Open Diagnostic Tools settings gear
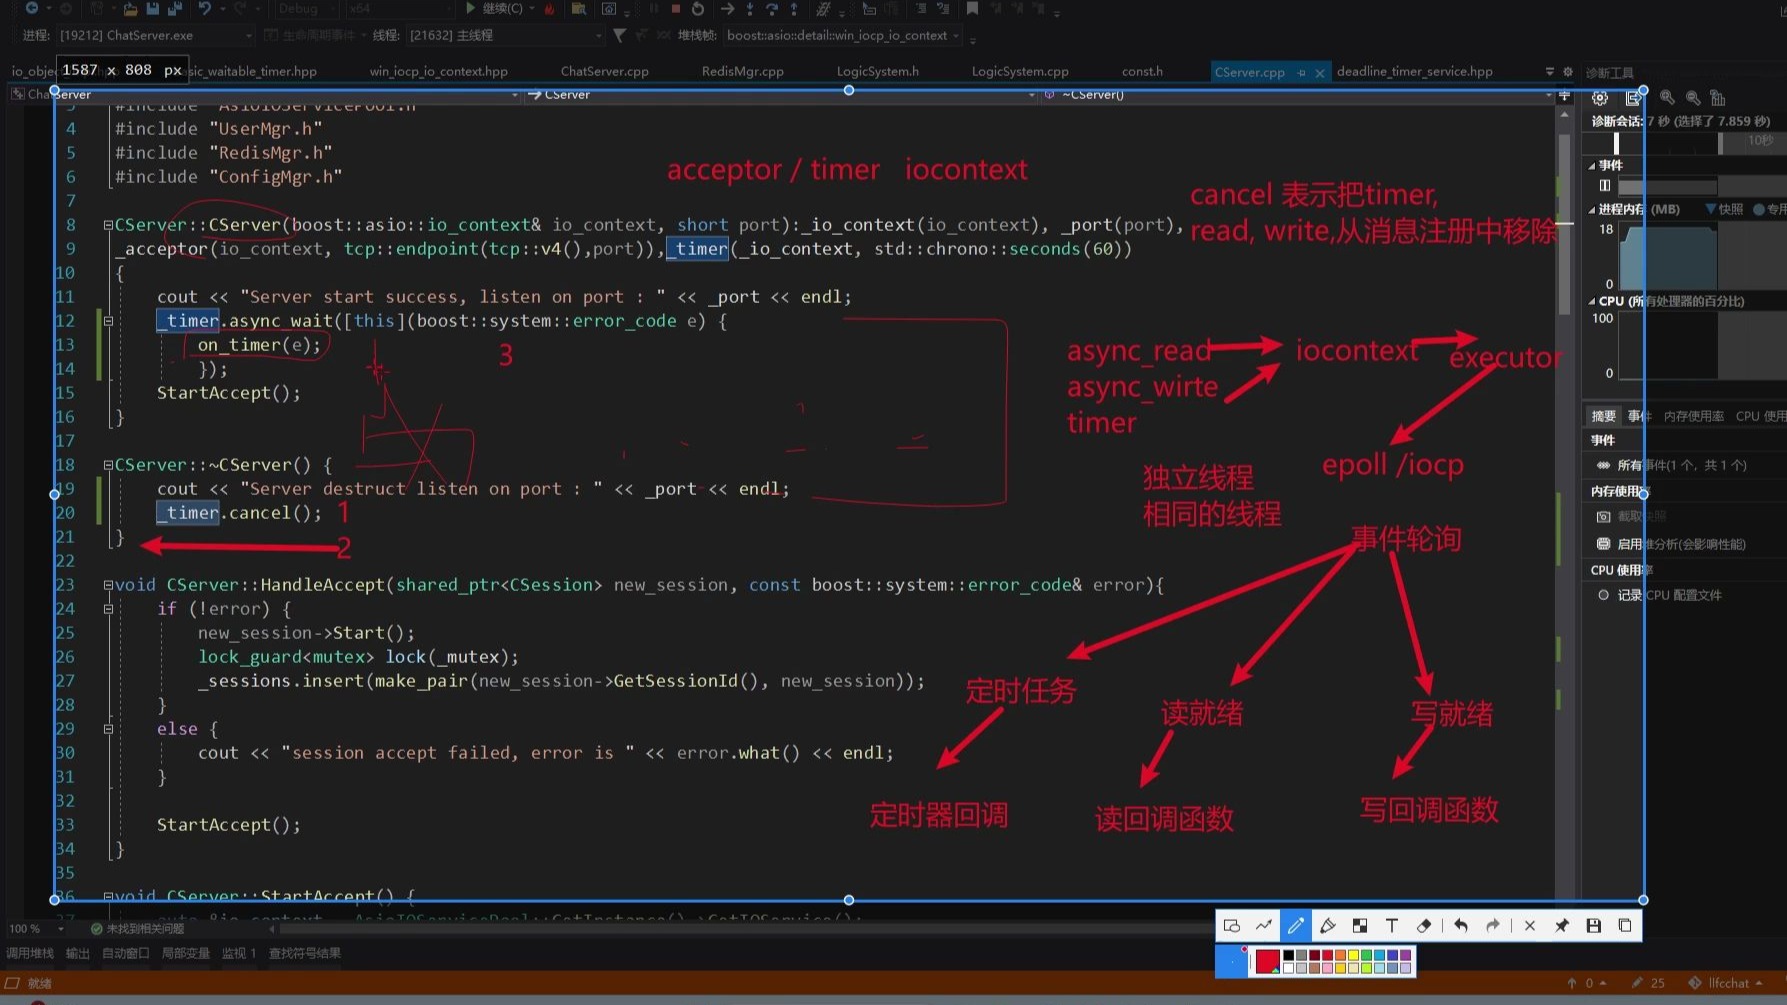1787x1005 pixels. 1600,98
